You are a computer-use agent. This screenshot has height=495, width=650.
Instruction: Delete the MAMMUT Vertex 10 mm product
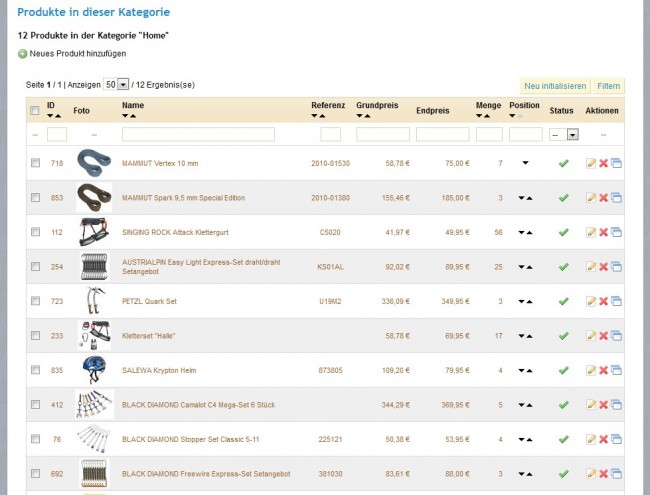pyautogui.click(x=604, y=163)
